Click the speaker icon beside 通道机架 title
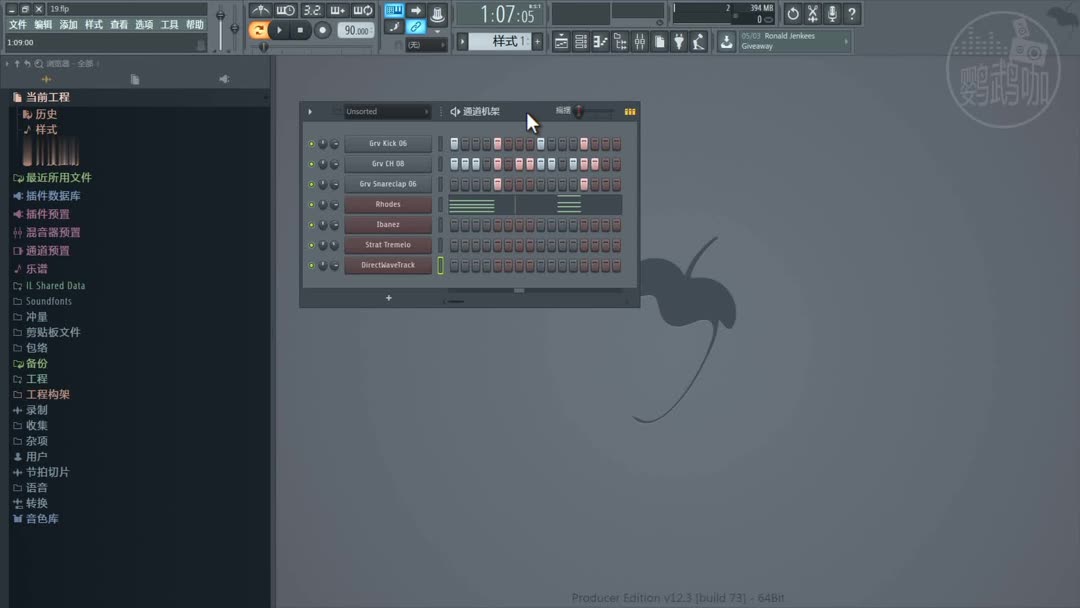 tap(455, 111)
